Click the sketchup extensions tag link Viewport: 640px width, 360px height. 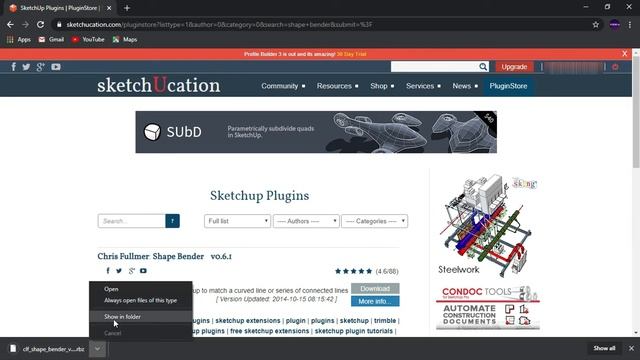pos(248,321)
